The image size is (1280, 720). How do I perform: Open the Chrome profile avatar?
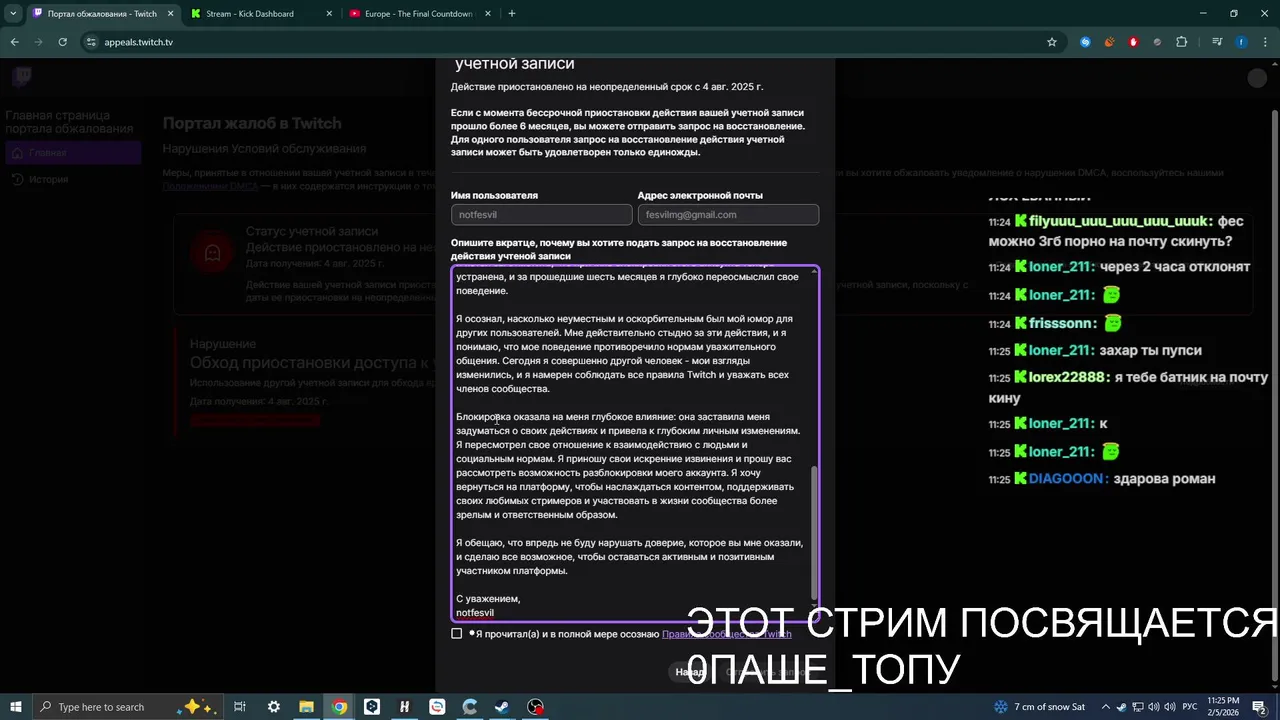[1241, 42]
